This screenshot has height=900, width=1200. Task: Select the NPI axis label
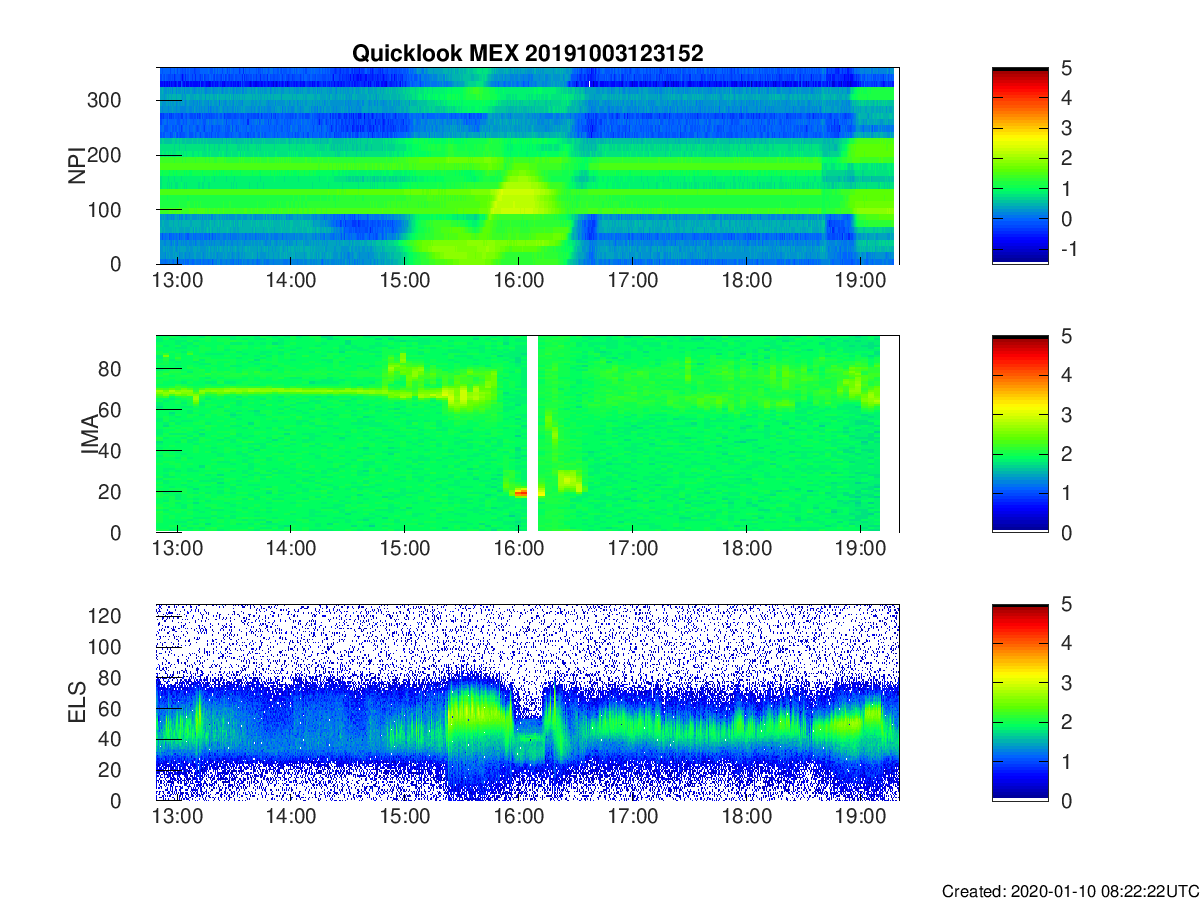(76, 166)
